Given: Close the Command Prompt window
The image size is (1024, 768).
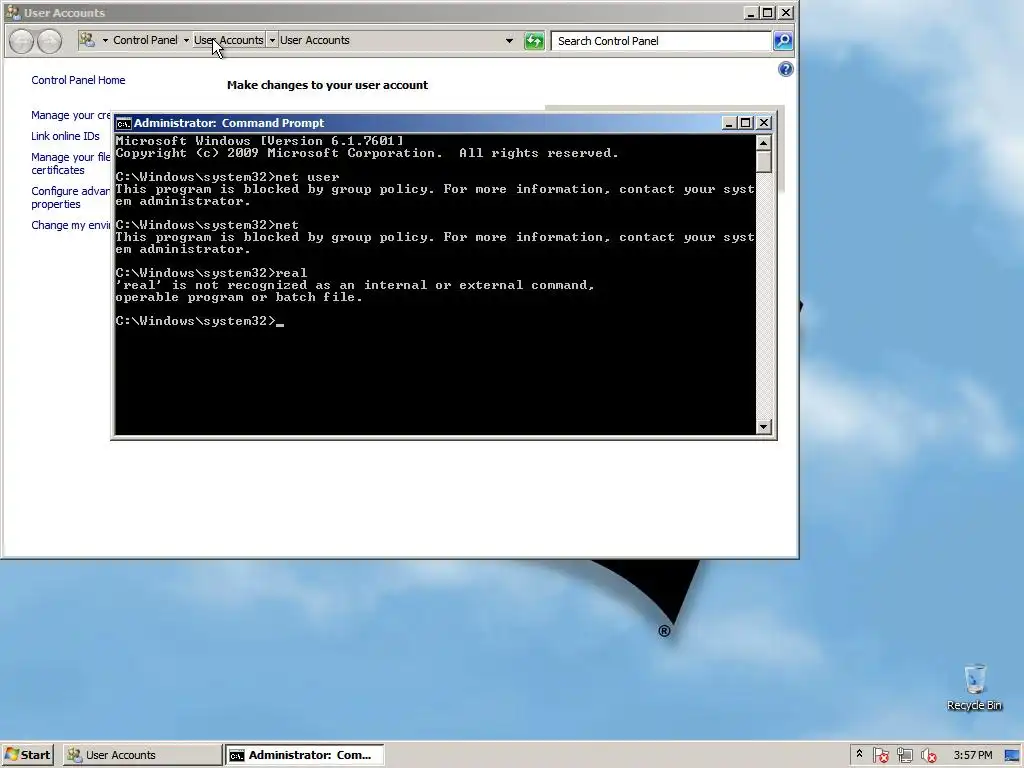Looking at the screenshot, I should pos(764,123).
